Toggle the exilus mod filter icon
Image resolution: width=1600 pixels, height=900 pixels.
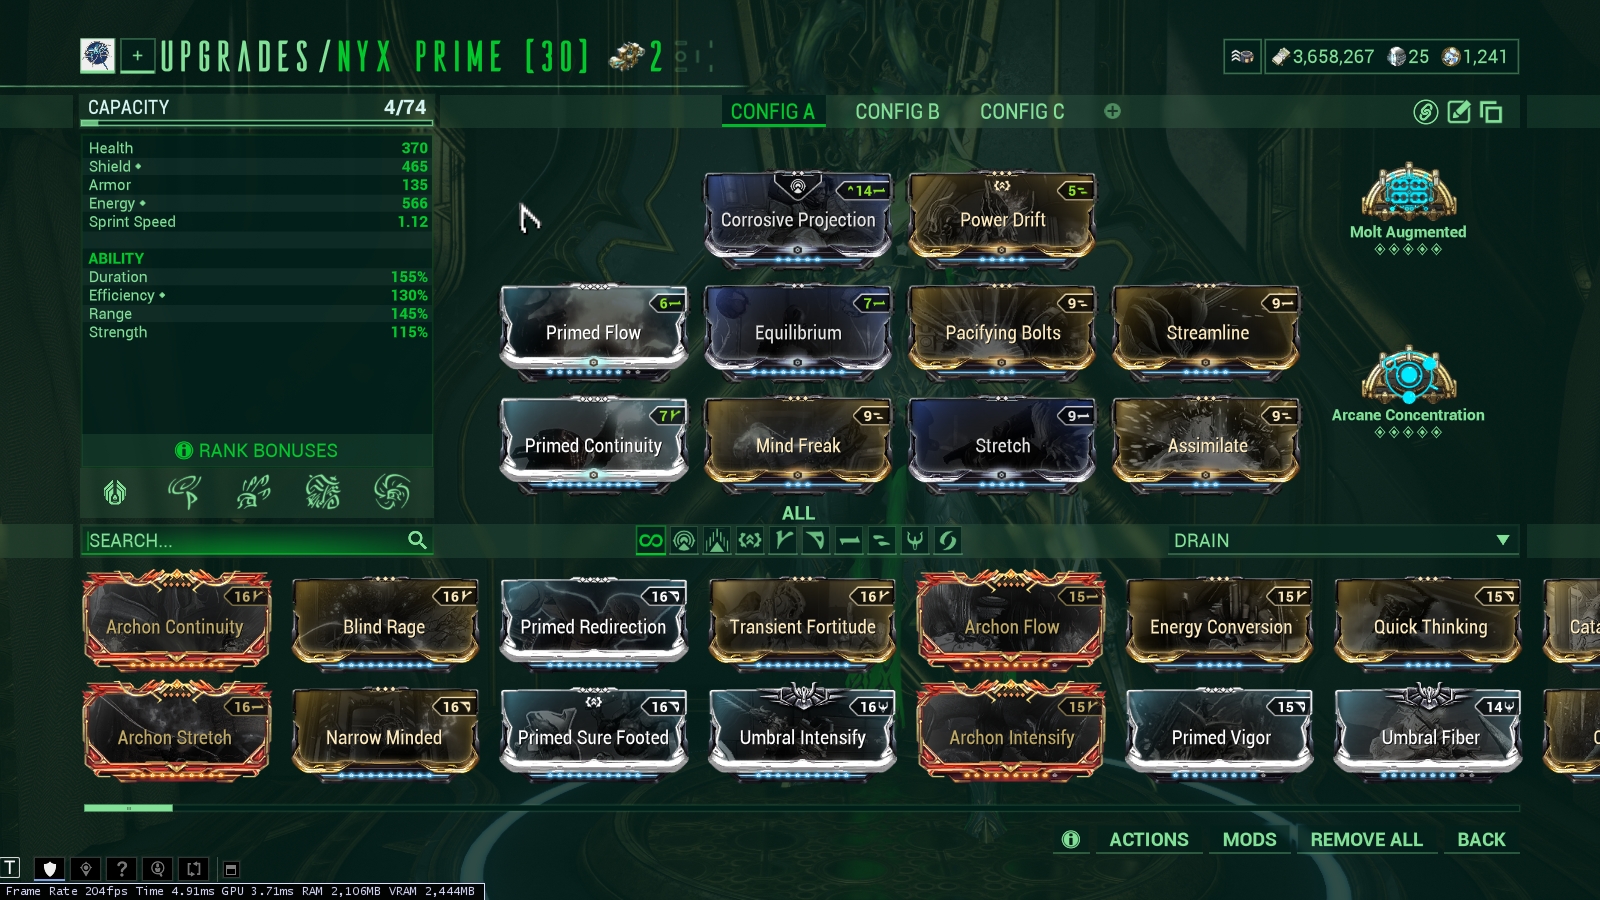click(x=750, y=540)
